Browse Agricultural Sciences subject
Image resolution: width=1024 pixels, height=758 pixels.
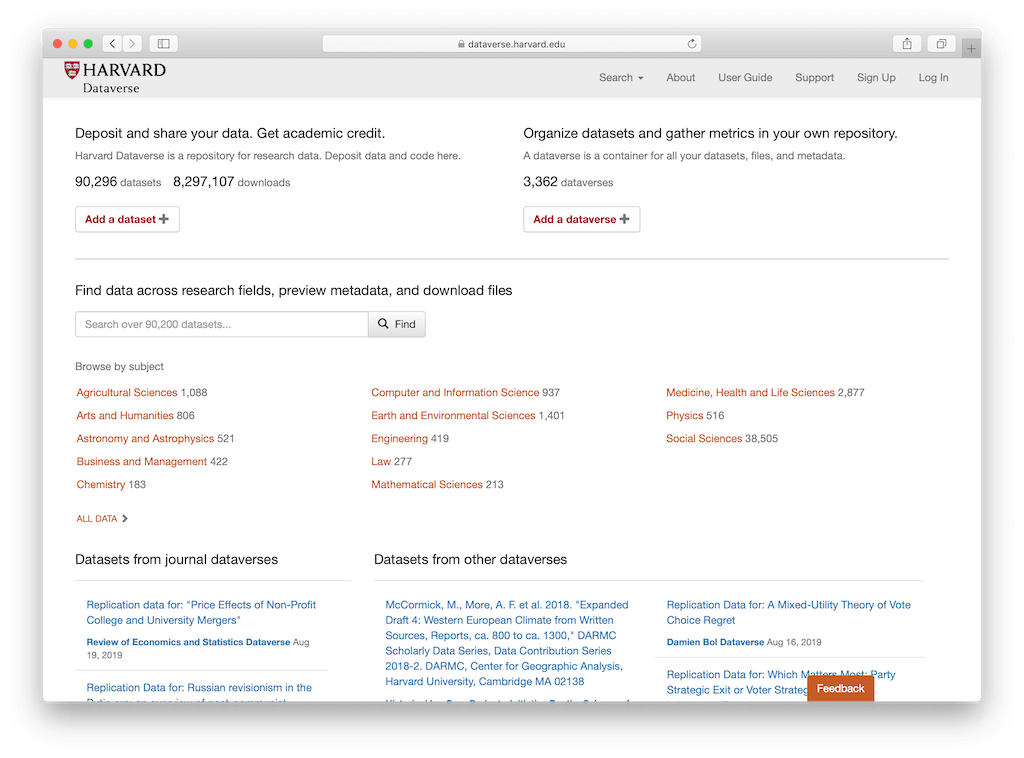point(127,392)
